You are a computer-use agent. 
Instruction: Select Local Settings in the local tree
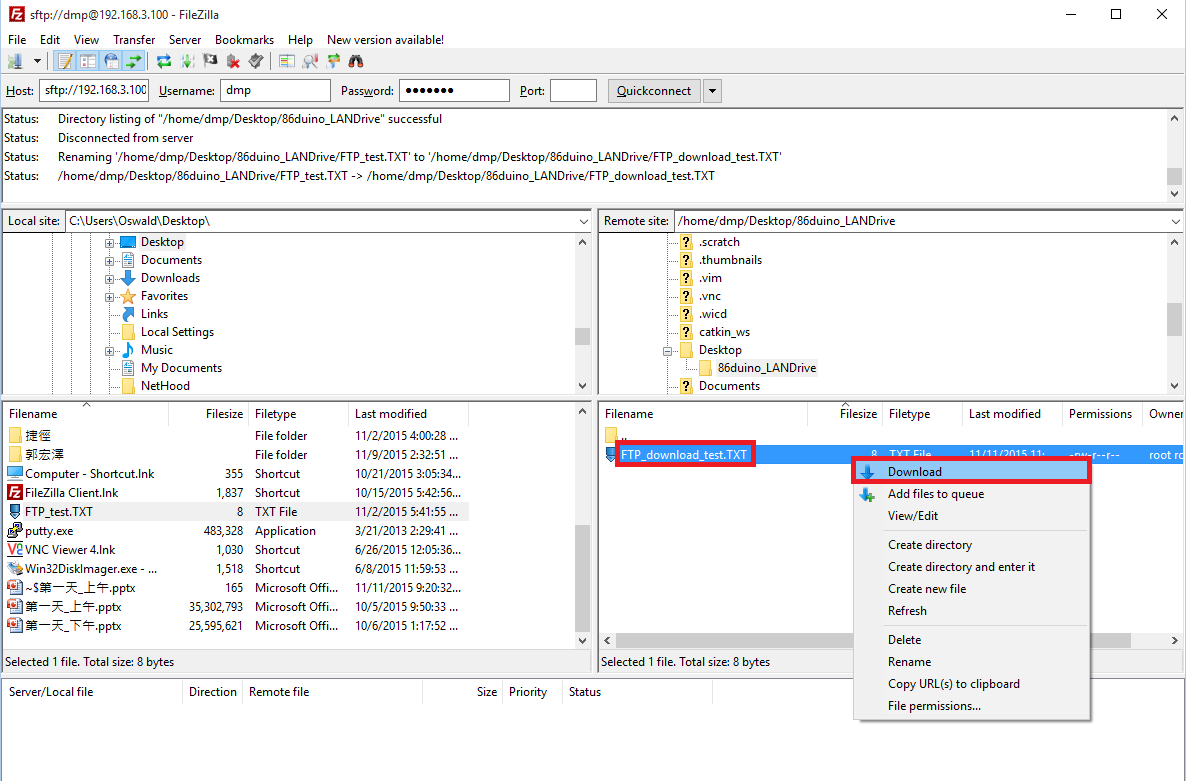click(x=177, y=332)
